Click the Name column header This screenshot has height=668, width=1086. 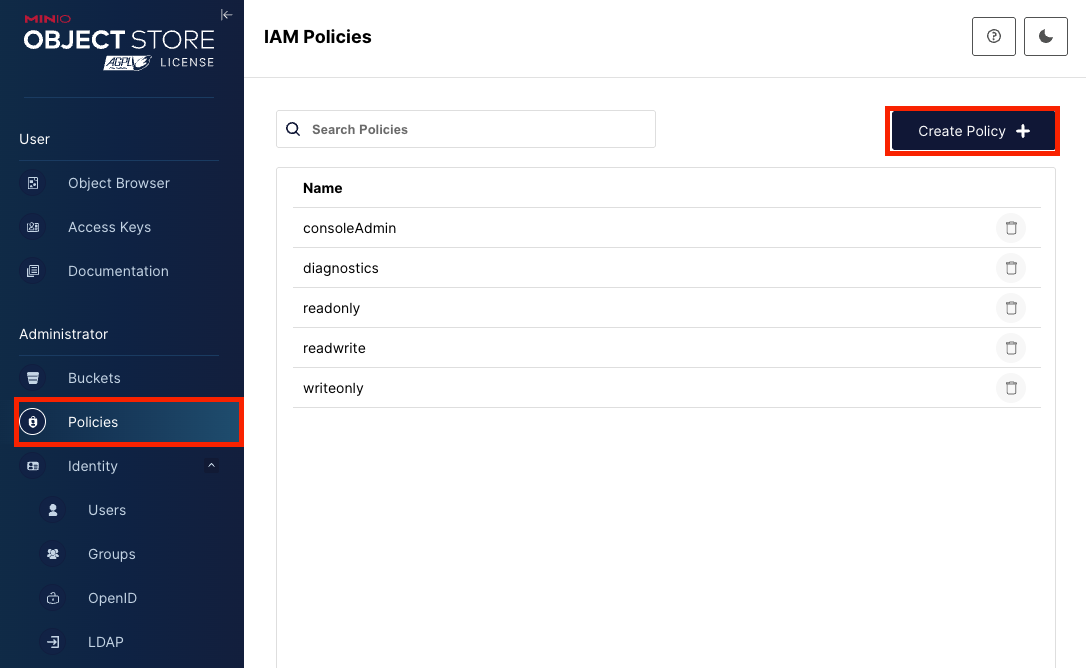point(322,188)
